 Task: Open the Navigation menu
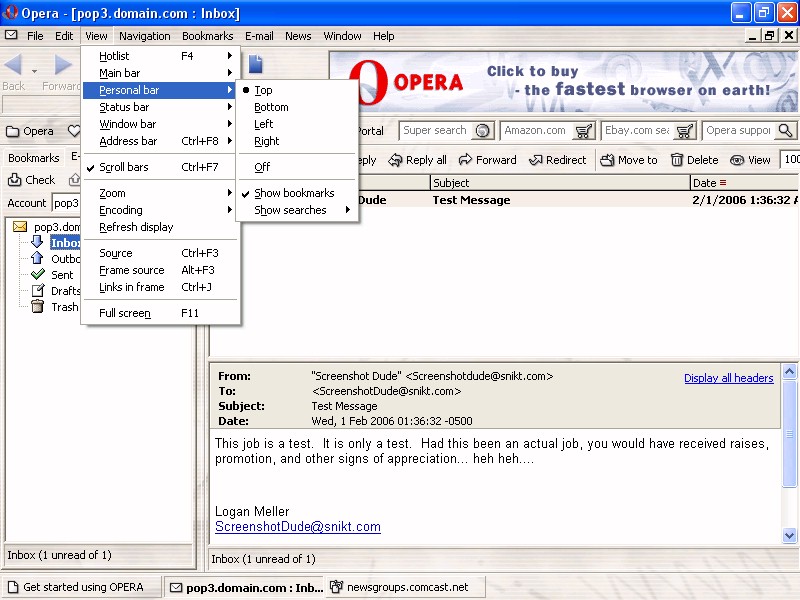144,36
